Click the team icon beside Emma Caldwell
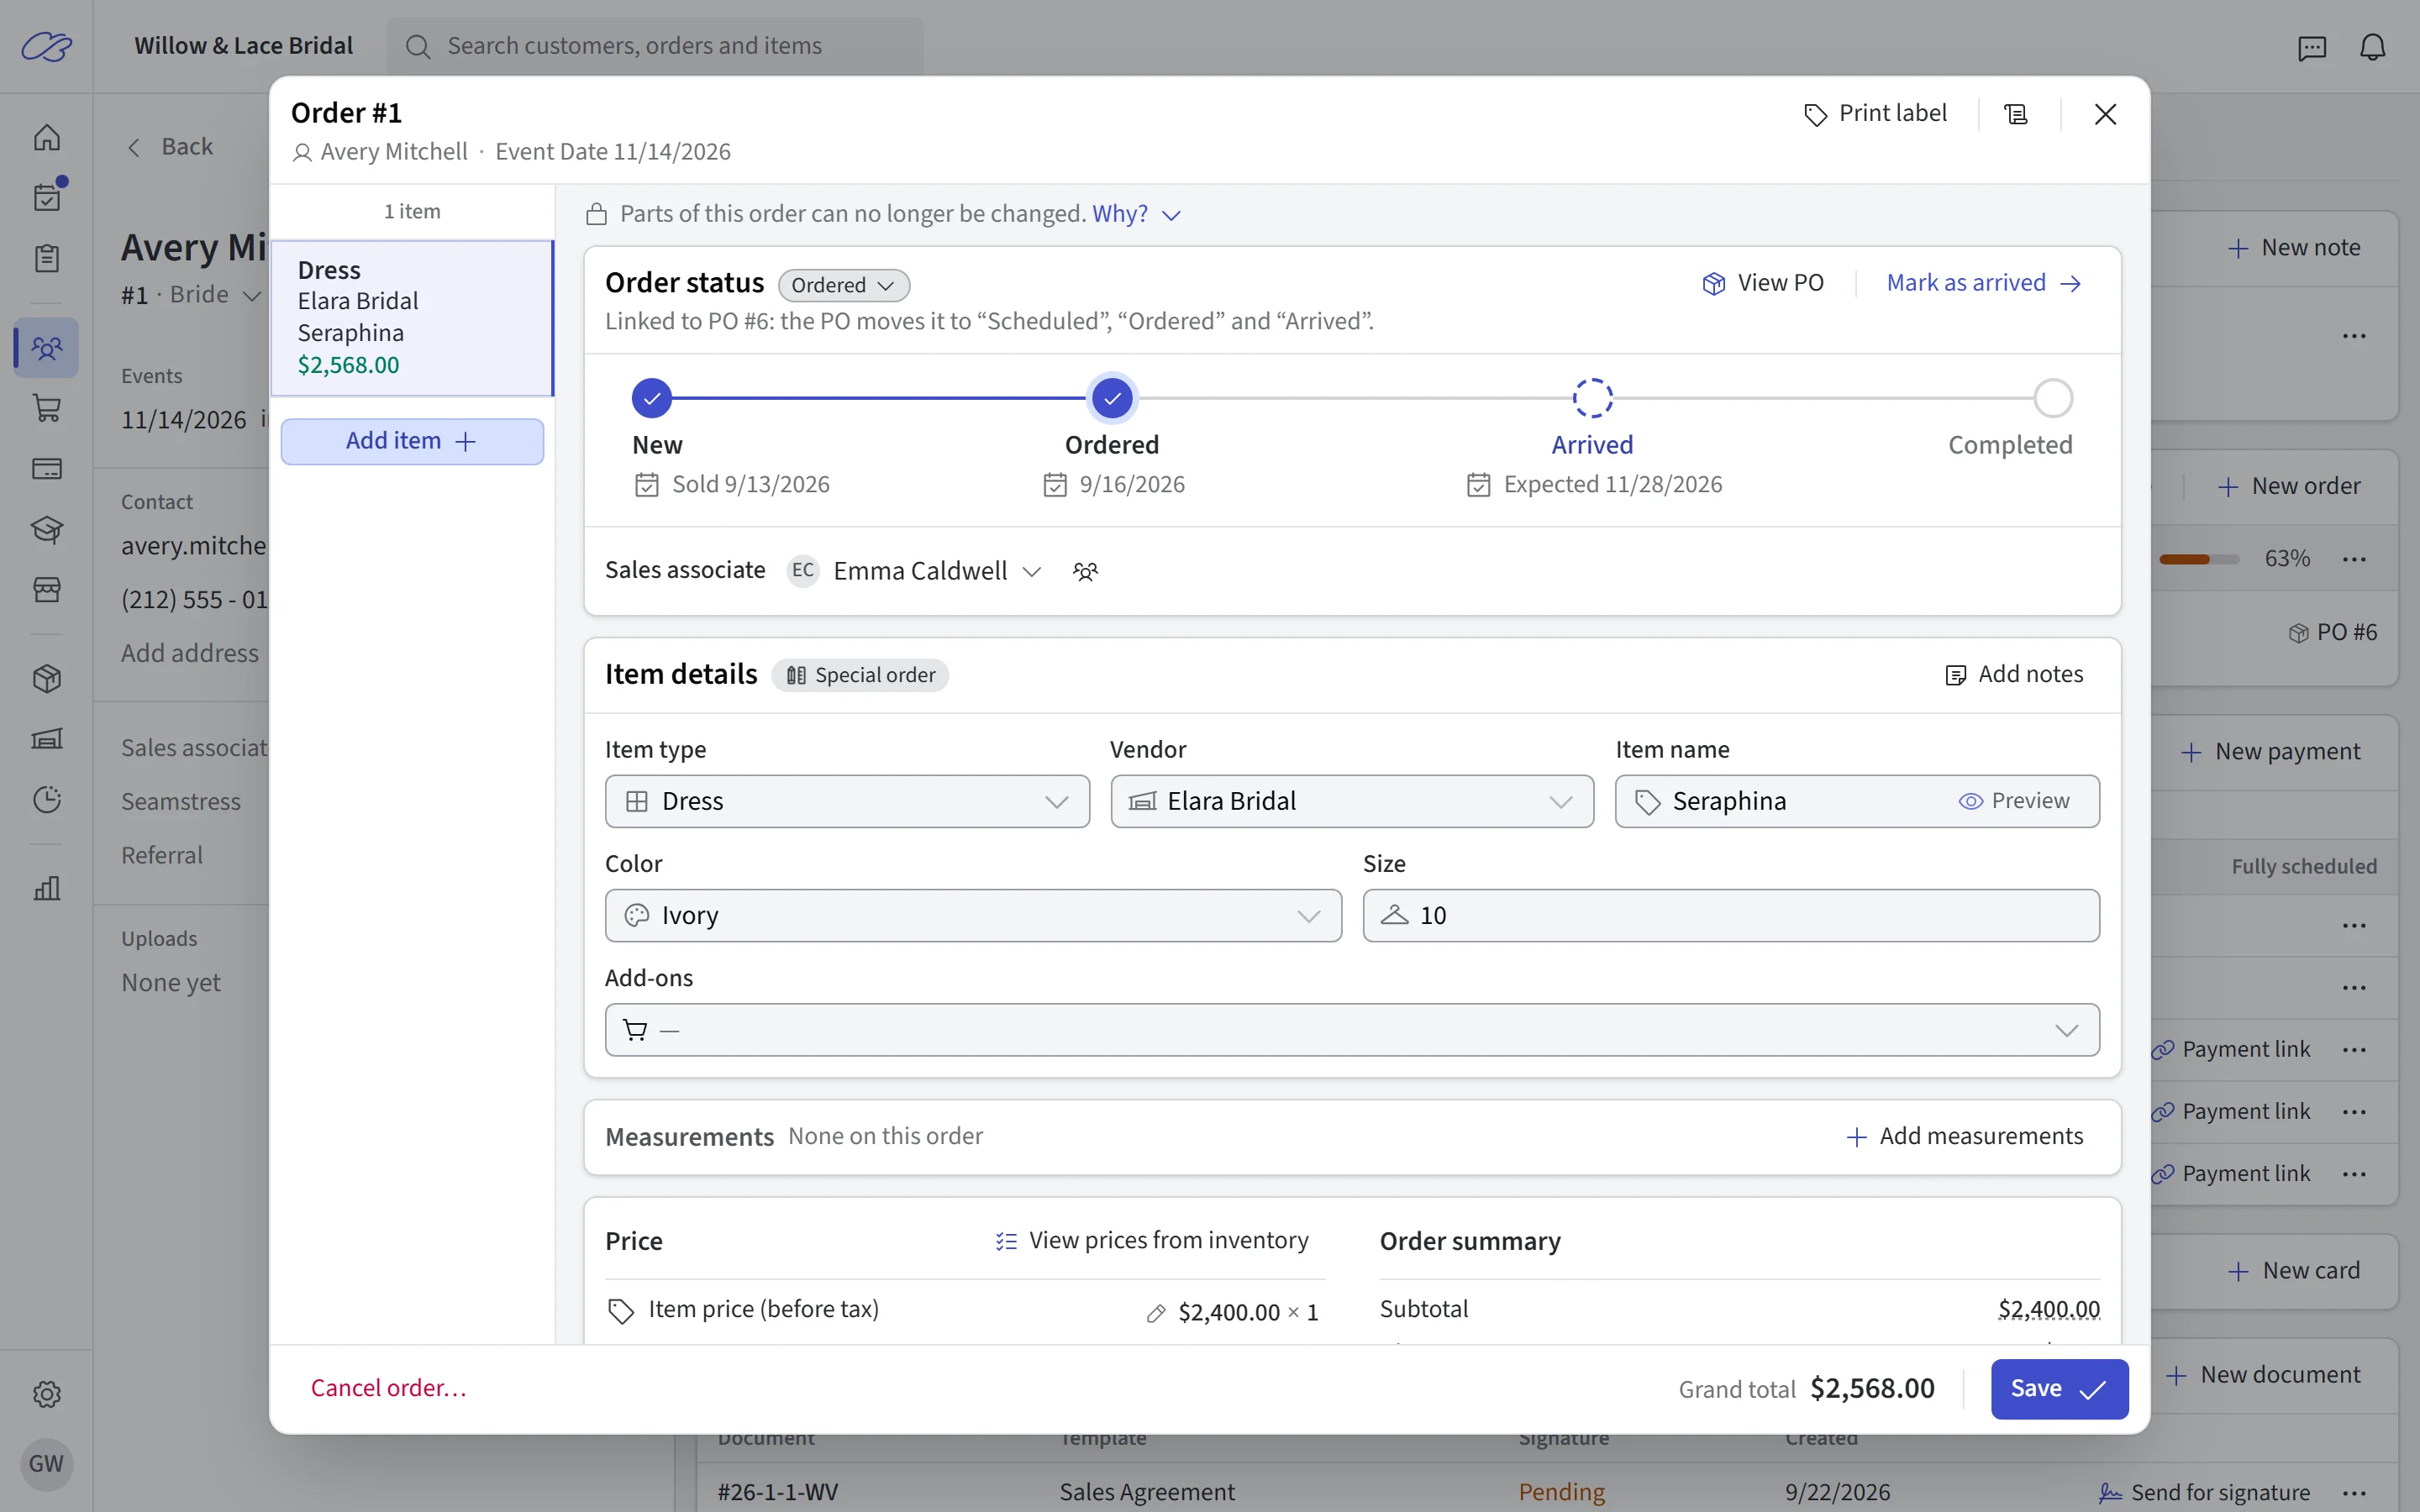 [1085, 571]
